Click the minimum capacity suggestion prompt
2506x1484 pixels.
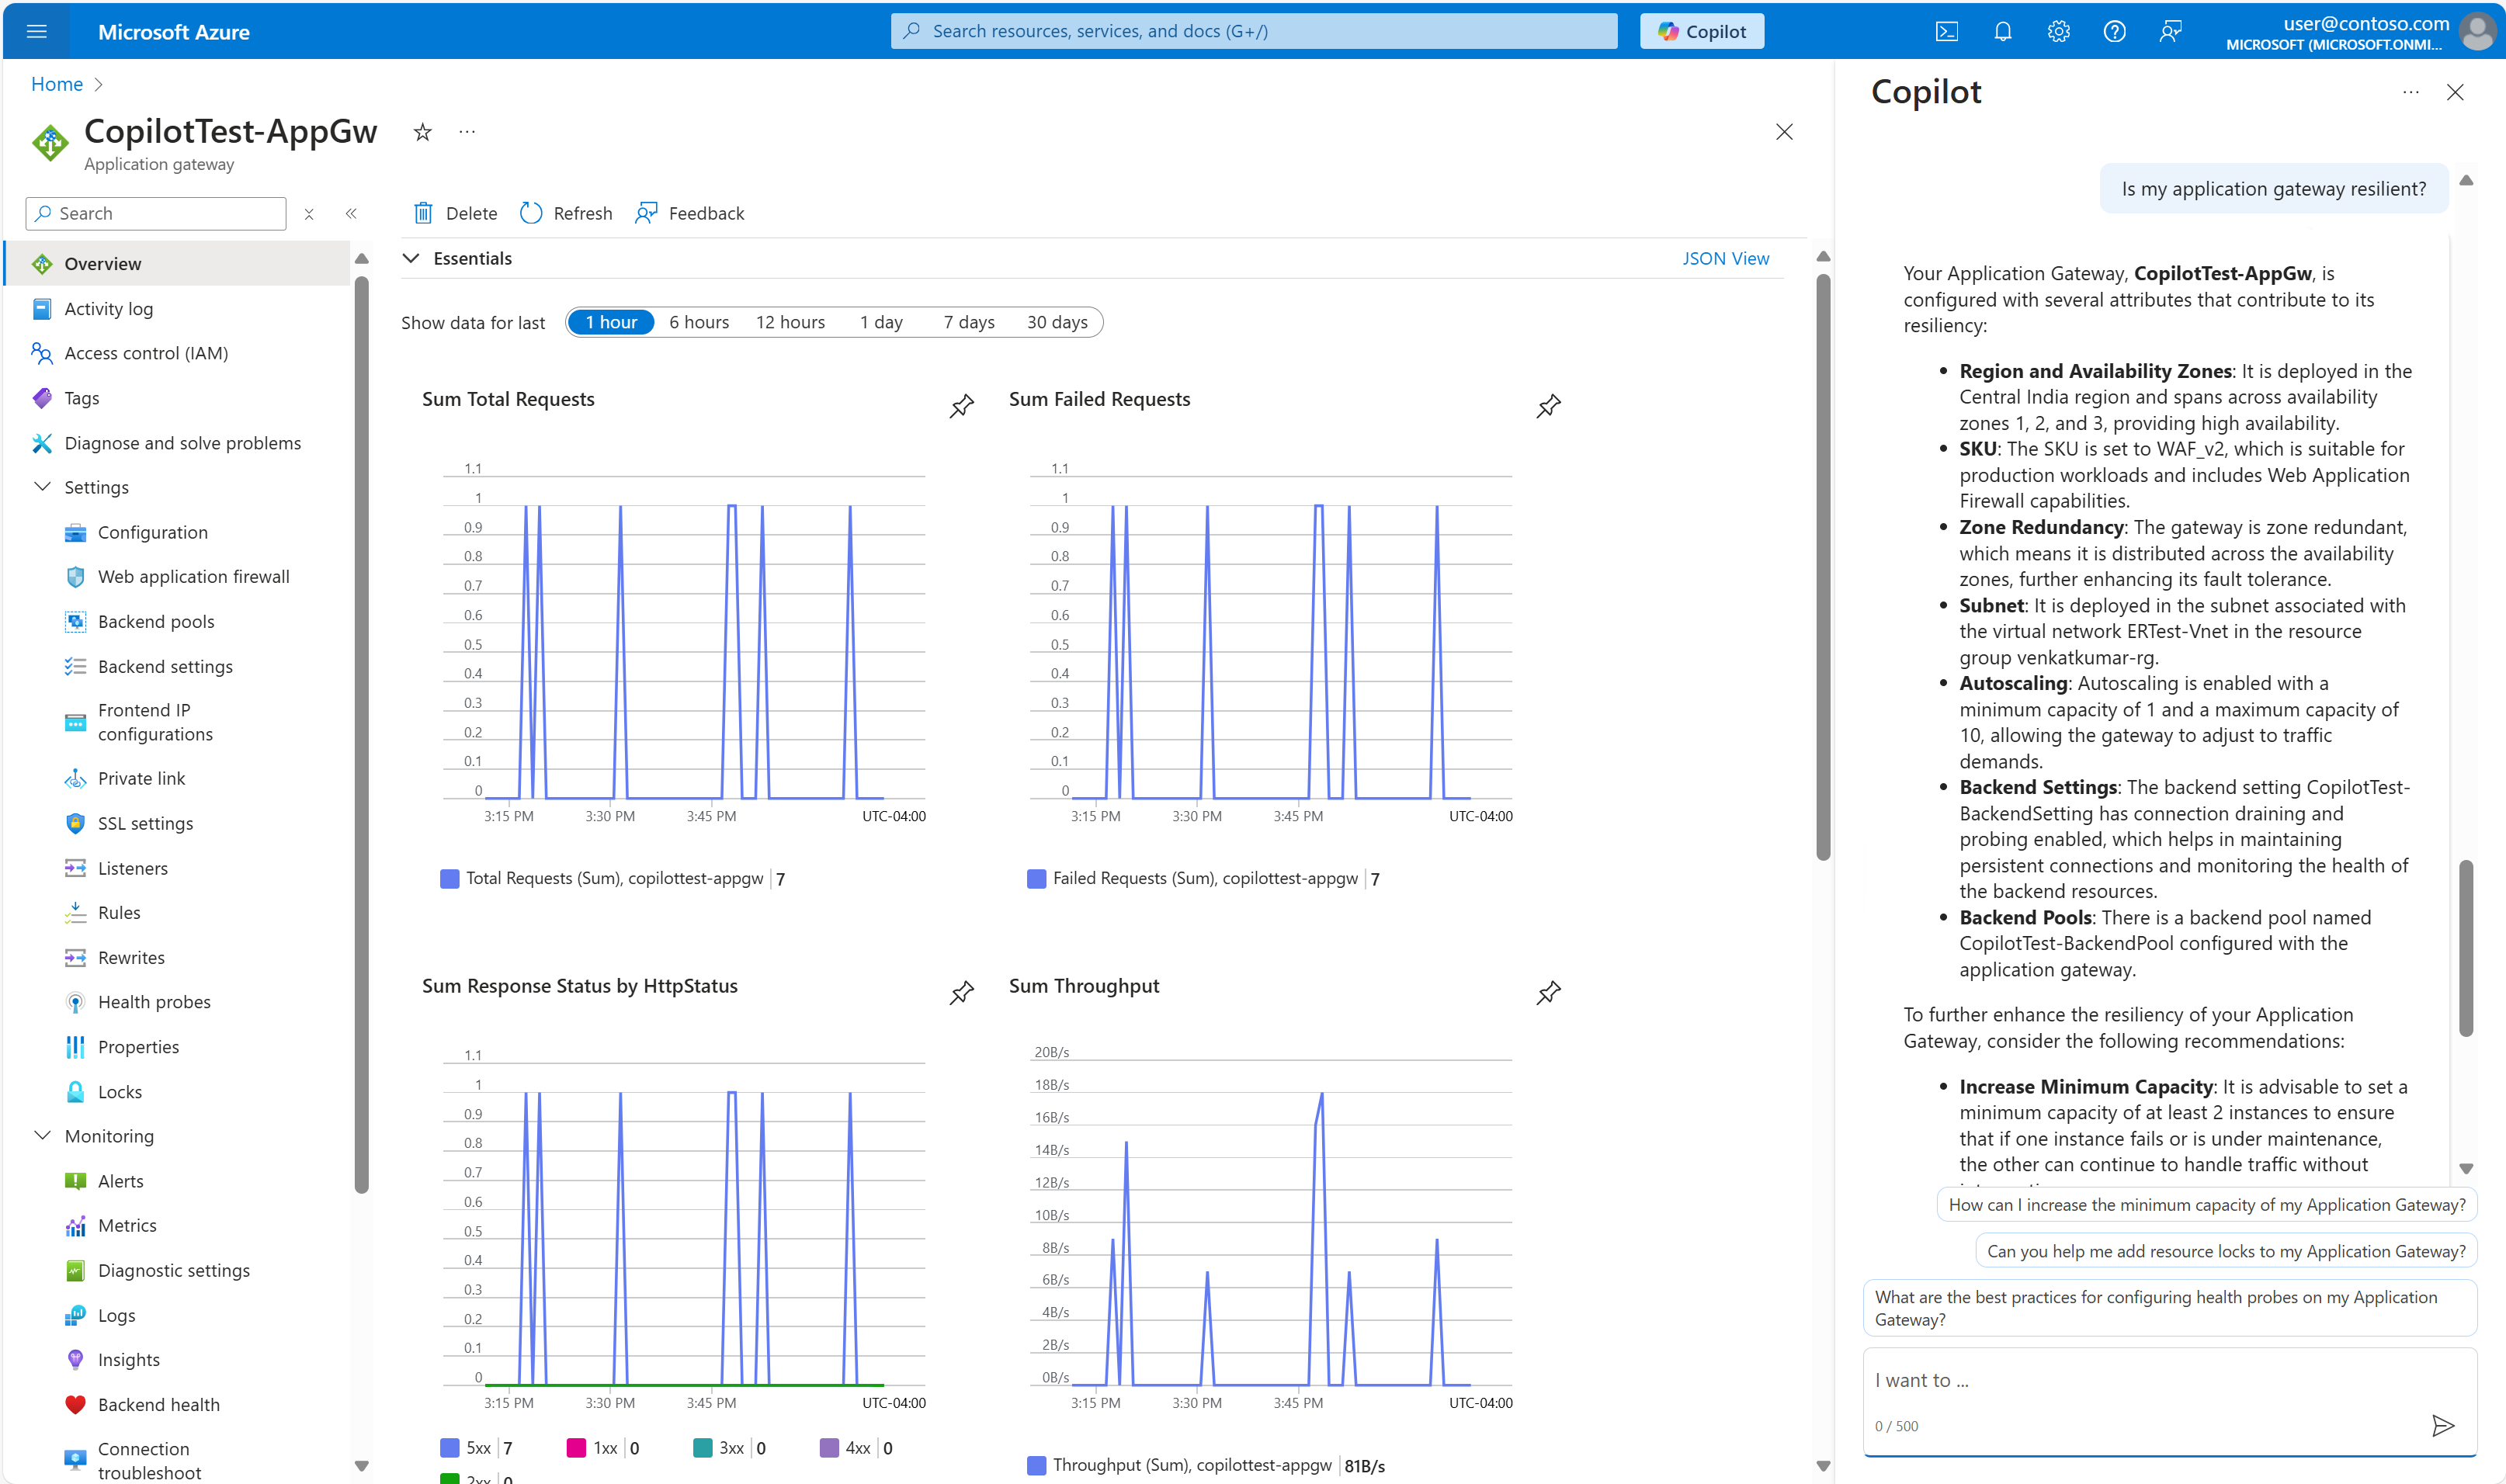(2206, 1205)
